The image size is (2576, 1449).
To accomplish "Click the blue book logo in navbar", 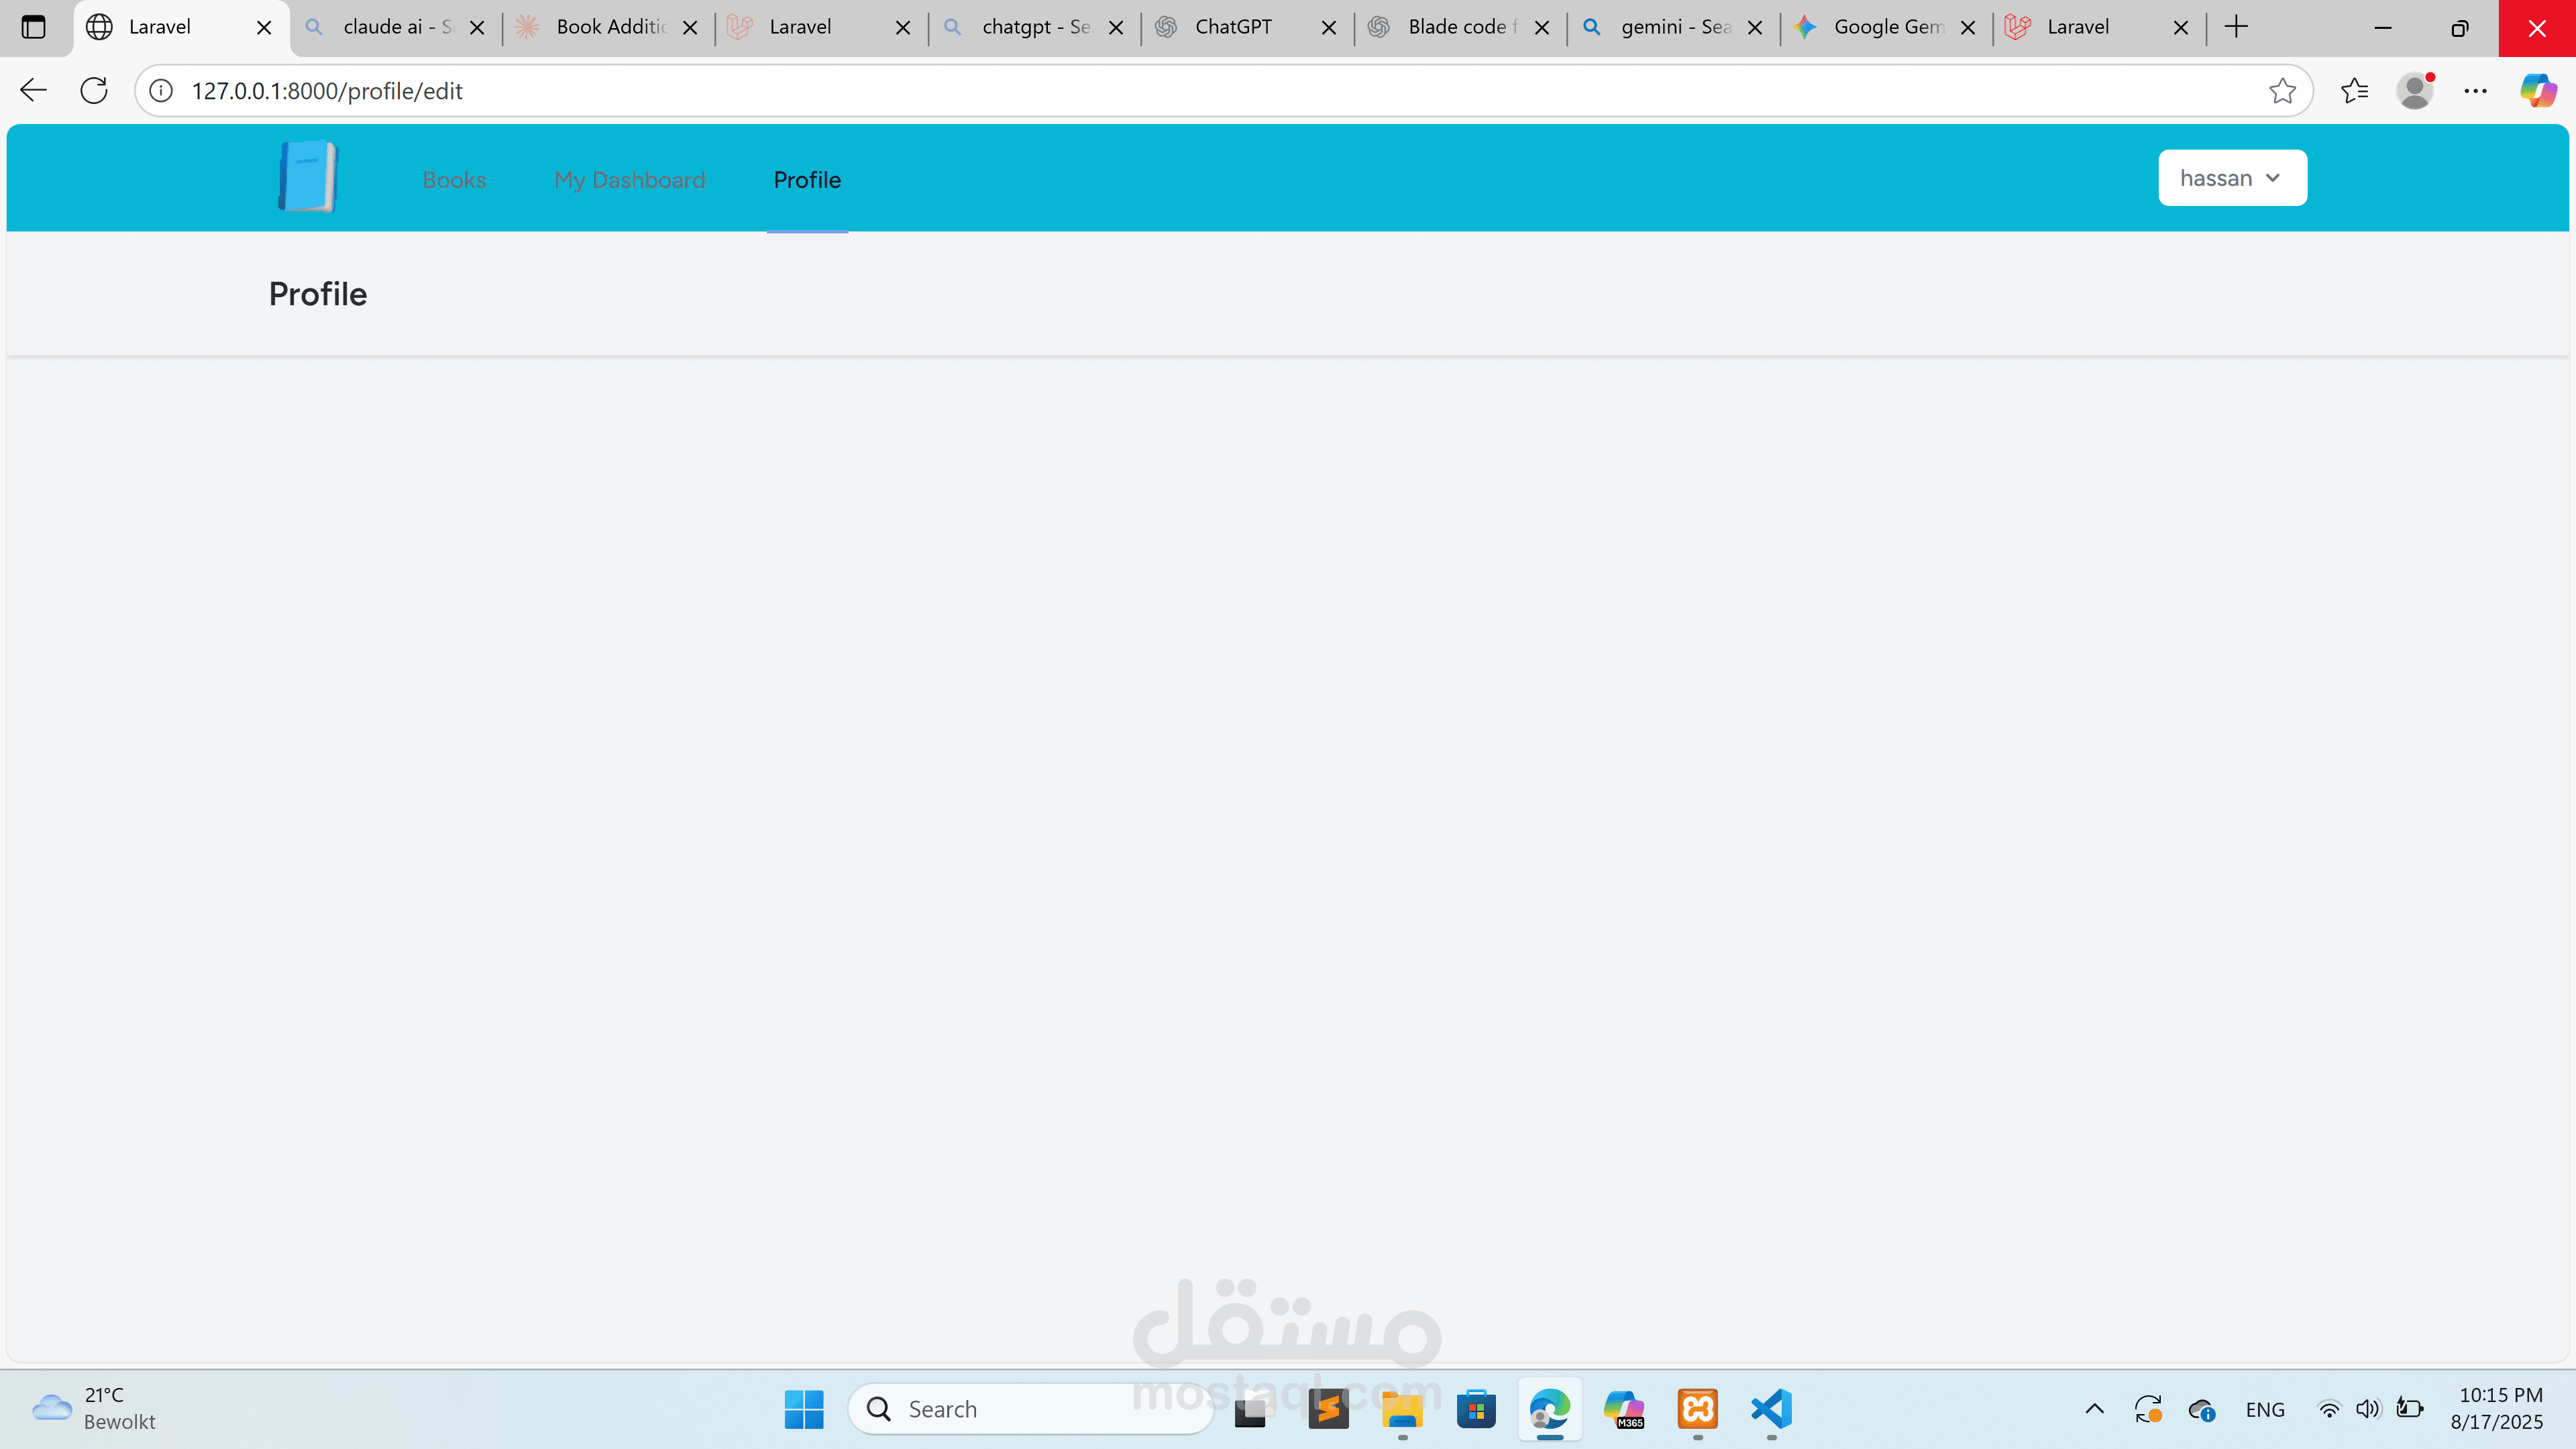I will coord(308,177).
